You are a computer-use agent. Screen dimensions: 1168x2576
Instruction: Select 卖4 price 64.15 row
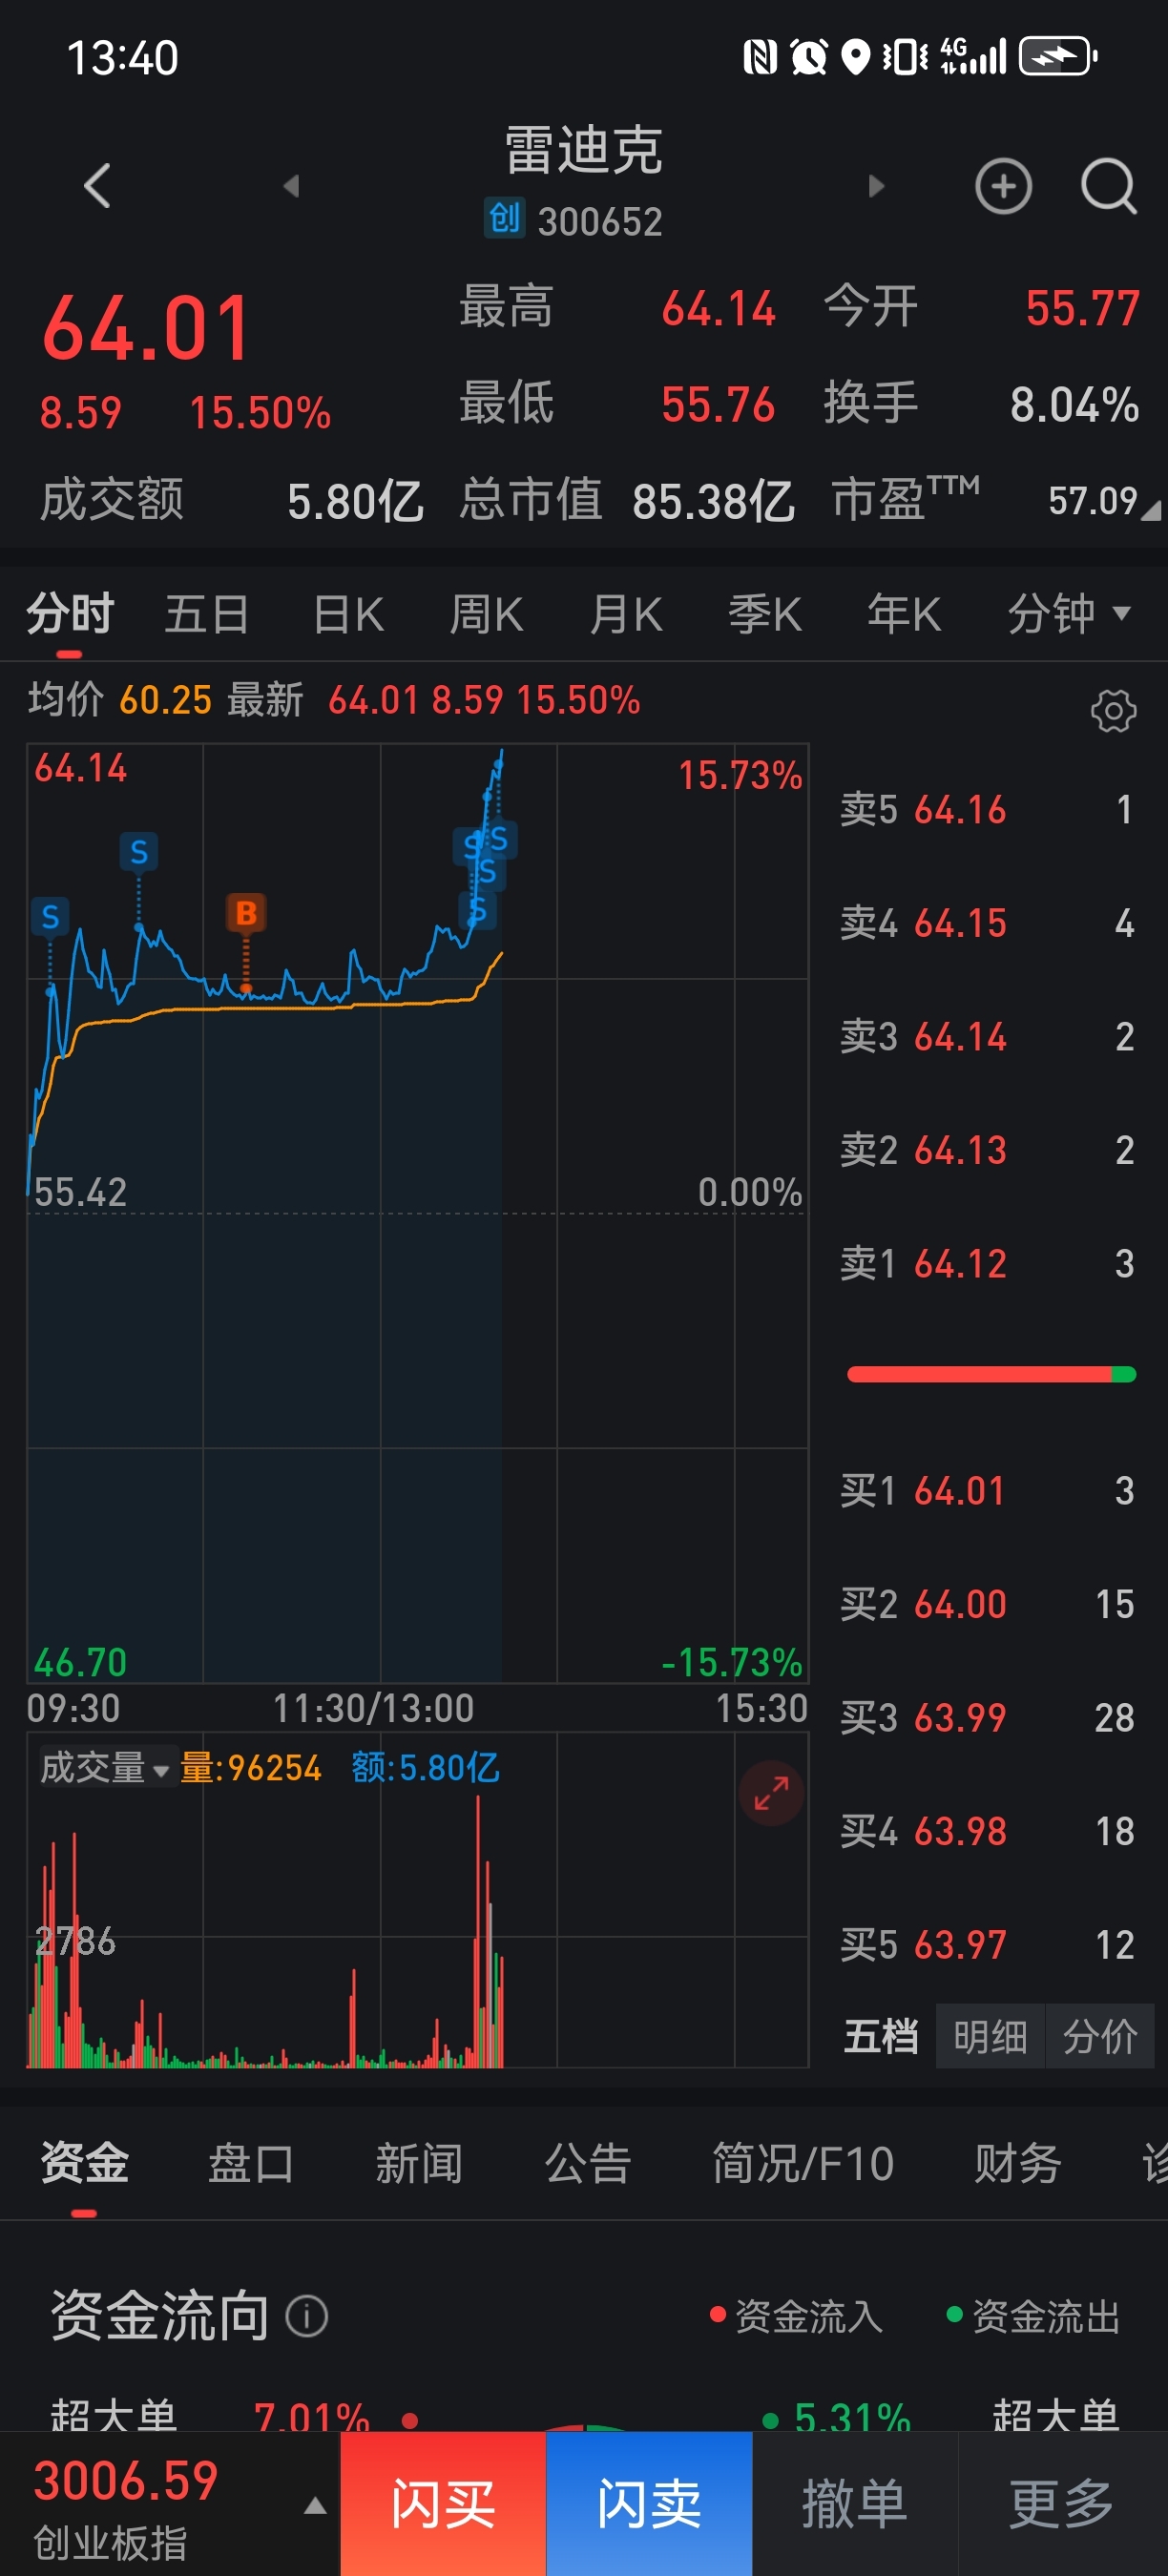987,922
